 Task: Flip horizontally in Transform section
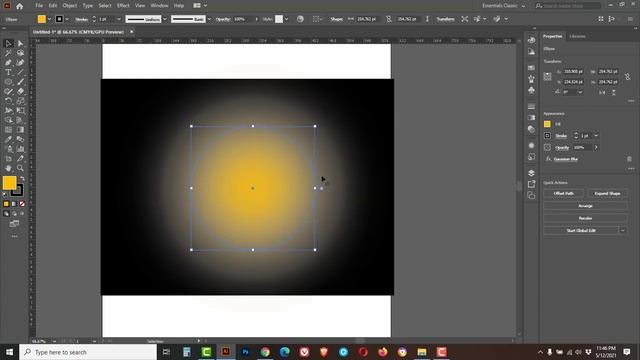(x=602, y=93)
